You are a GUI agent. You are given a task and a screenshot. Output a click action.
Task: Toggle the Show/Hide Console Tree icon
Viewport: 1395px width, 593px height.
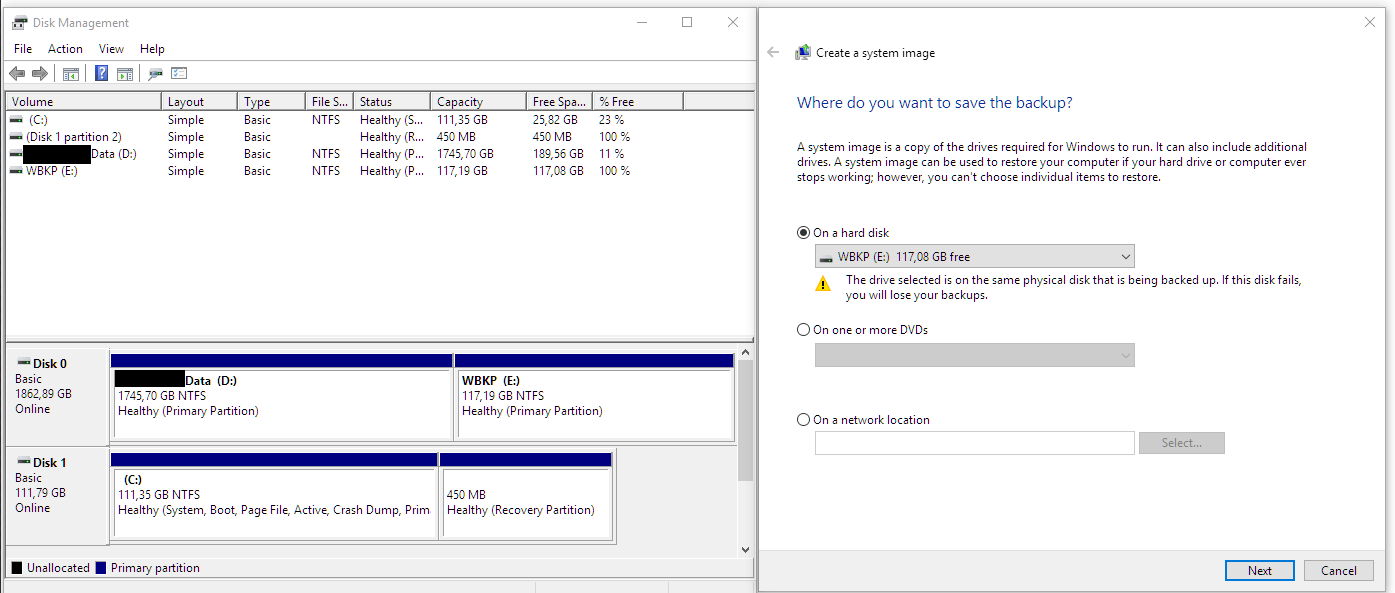pyautogui.click(x=70, y=73)
